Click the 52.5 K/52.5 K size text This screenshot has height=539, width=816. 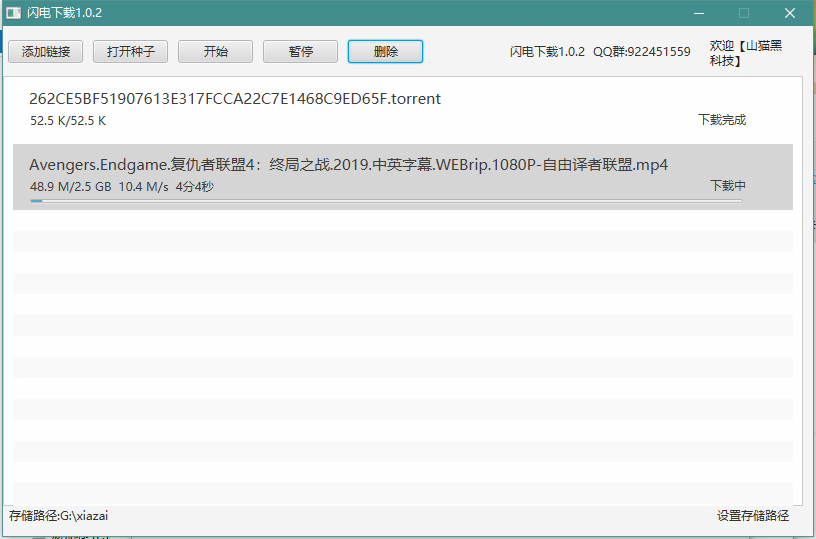click(68, 121)
